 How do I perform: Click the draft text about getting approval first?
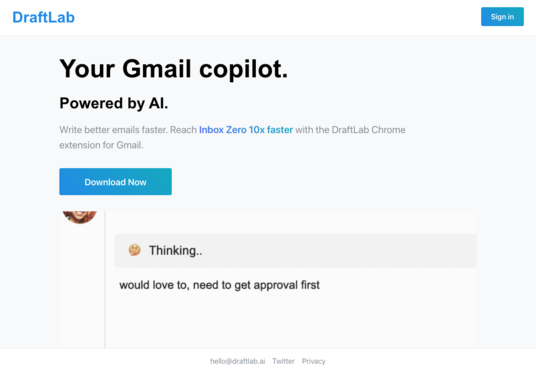(219, 285)
